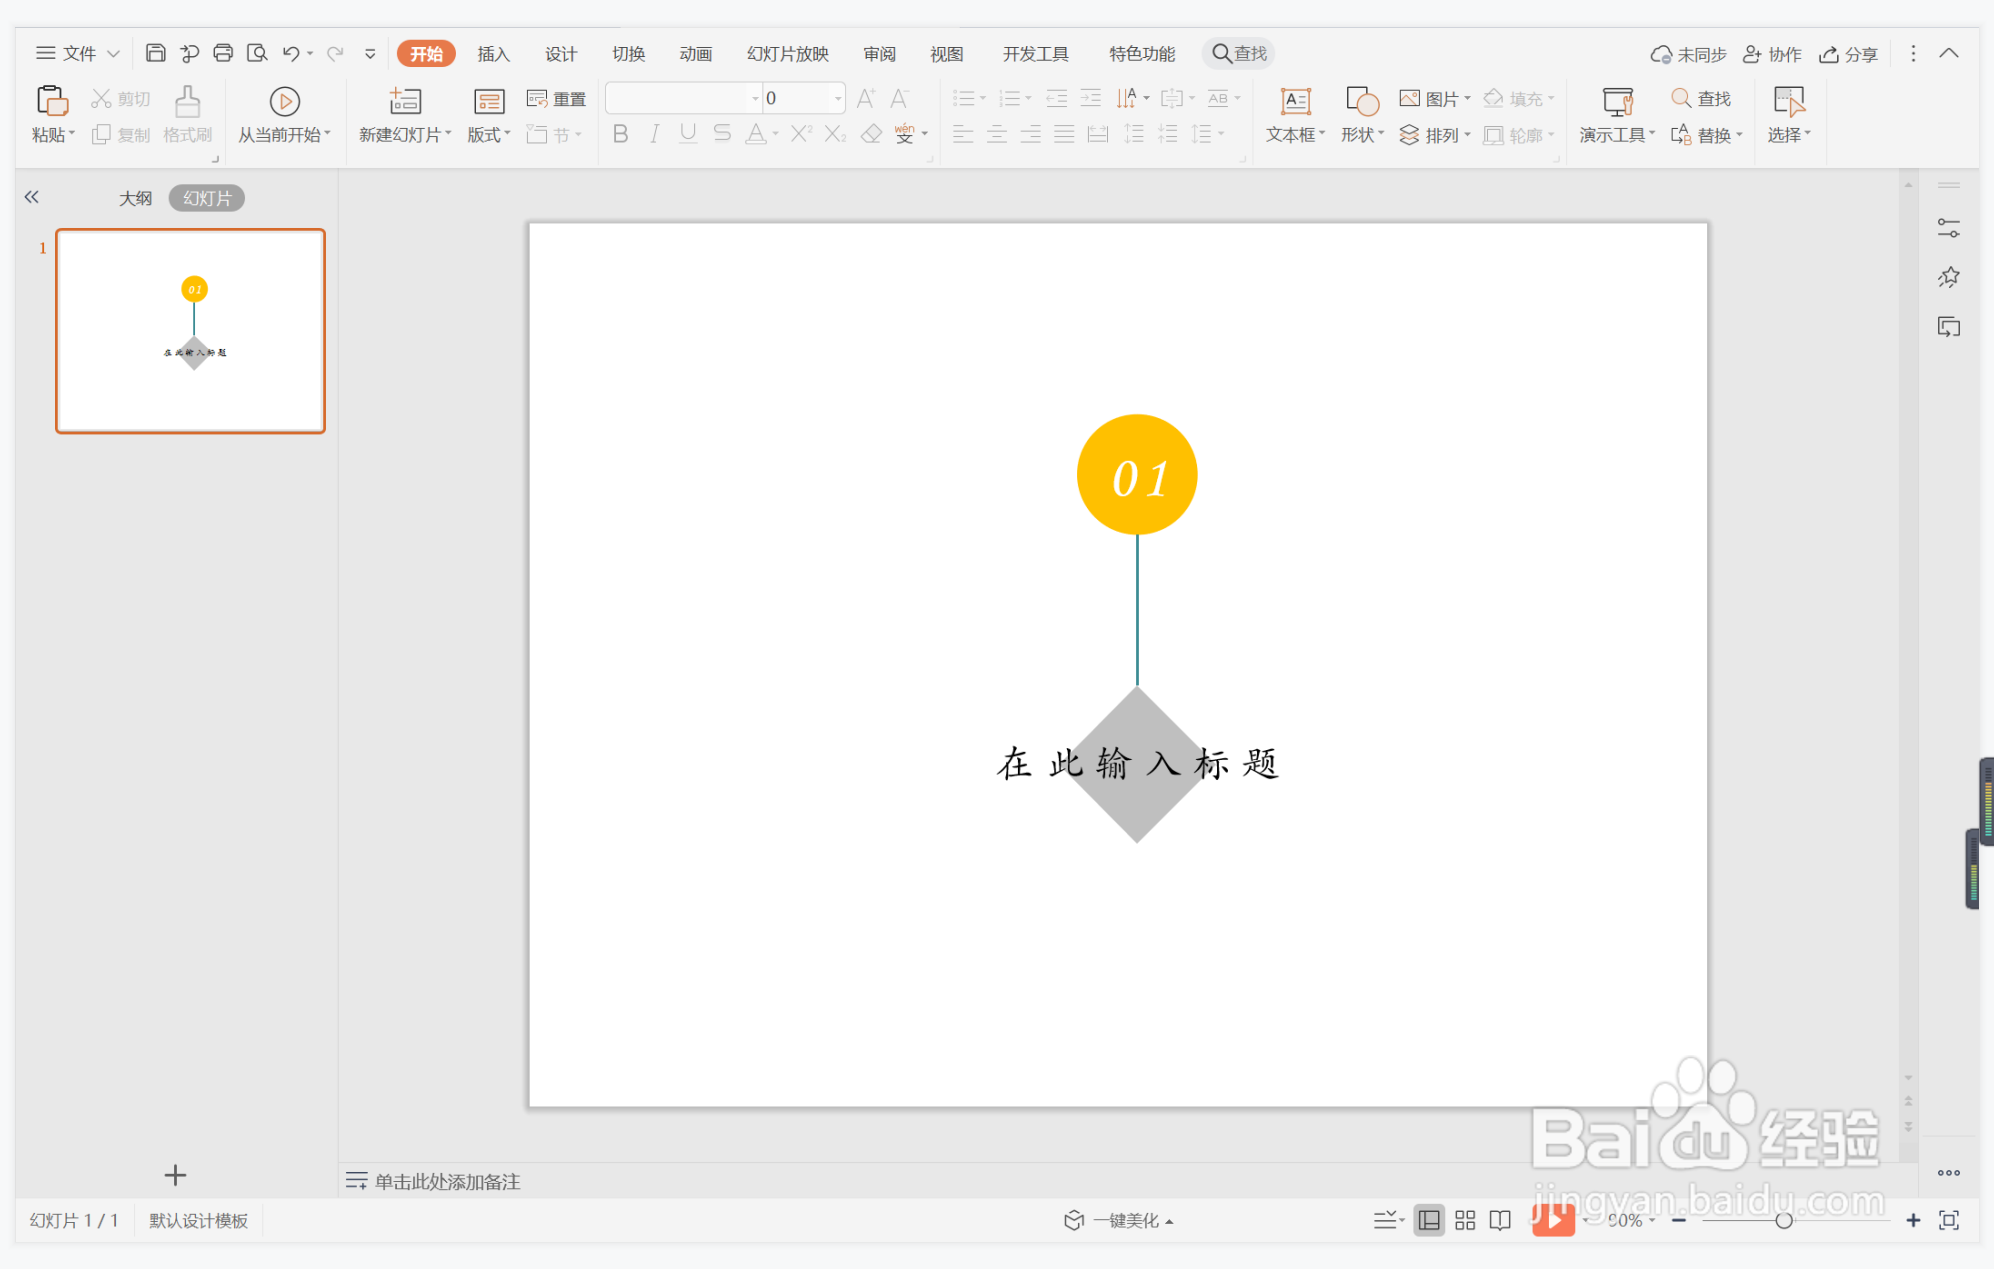
Task: Toggle subscript formatting
Action: pyautogui.click(x=835, y=134)
